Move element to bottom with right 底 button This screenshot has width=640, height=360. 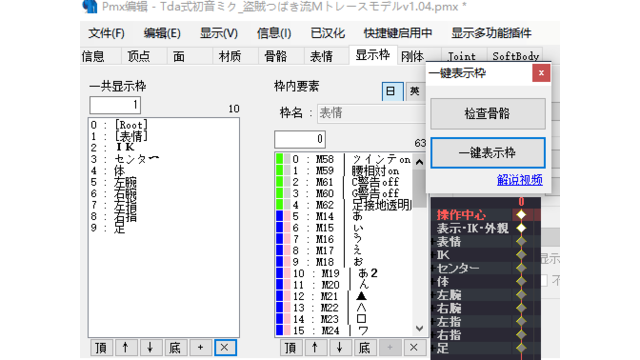pos(364,348)
